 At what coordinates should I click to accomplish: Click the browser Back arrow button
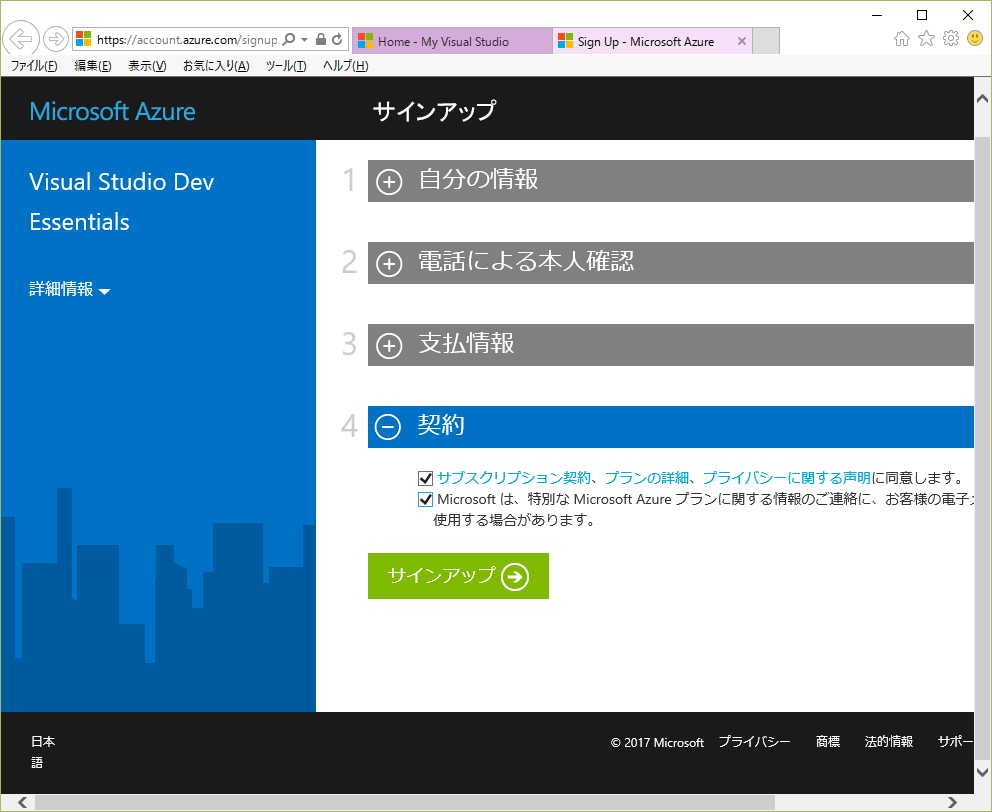click(x=20, y=39)
